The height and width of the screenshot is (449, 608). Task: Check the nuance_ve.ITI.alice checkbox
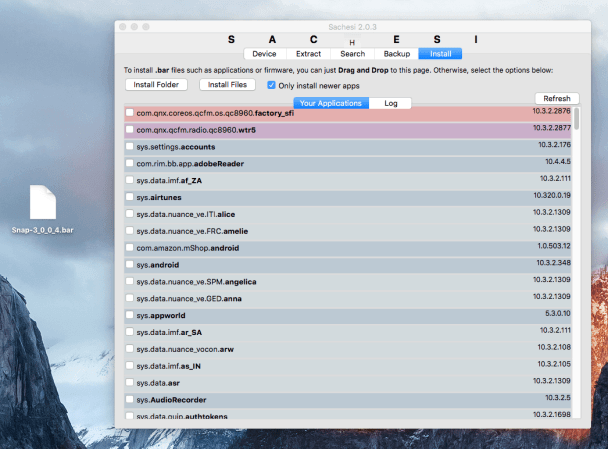coord(130,214)
